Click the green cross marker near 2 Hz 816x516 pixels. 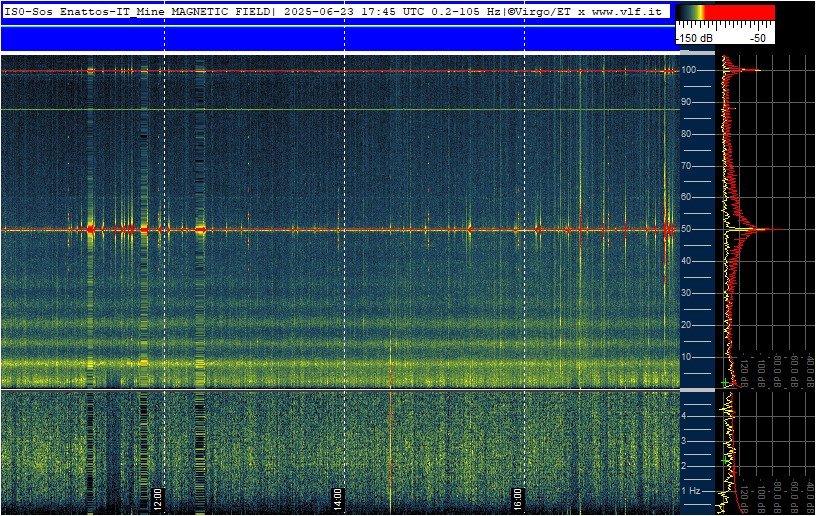725,461
